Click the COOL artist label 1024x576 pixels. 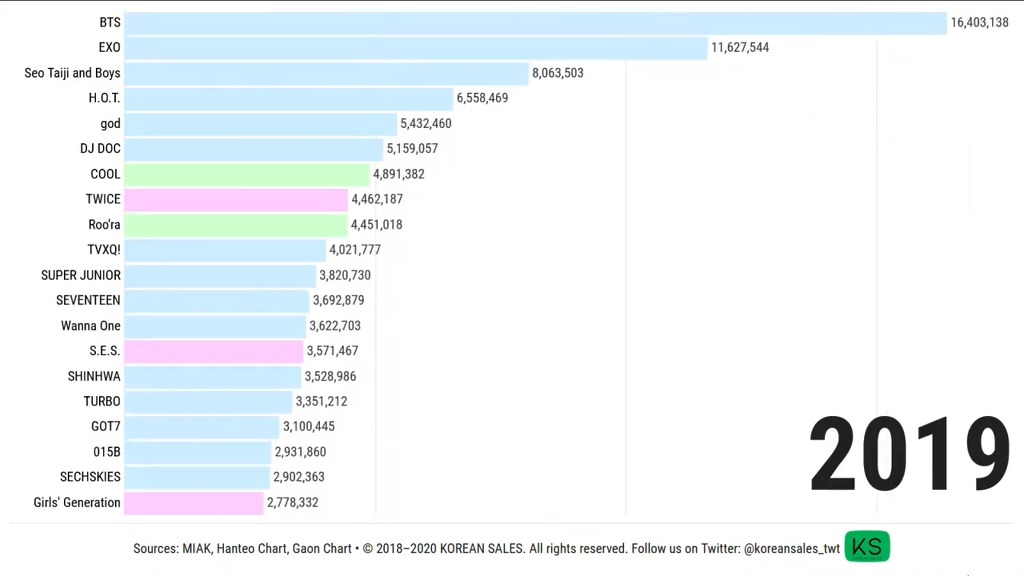(105, 174)
